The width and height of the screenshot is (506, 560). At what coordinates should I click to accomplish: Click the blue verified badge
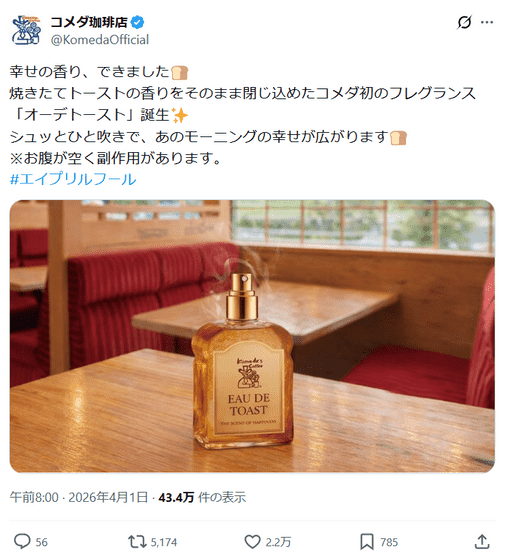tap(137, 22)
